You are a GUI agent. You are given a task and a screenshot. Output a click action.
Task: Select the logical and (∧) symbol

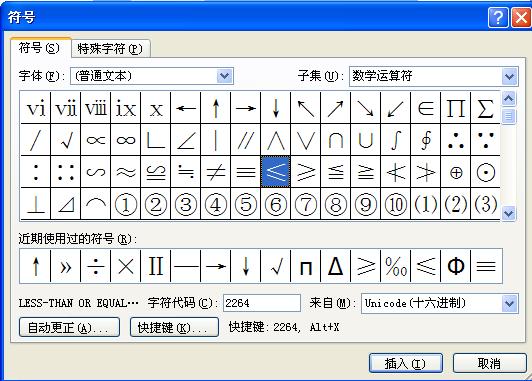pyautogui.click(x=276, y=140)
